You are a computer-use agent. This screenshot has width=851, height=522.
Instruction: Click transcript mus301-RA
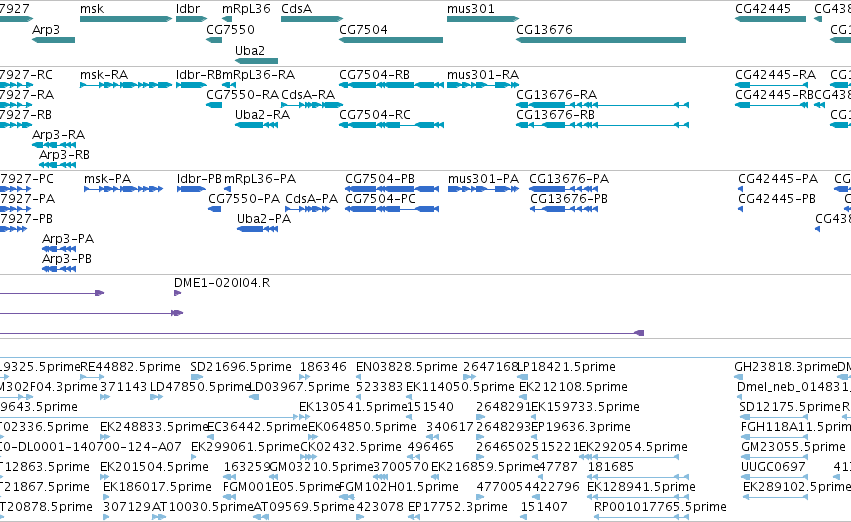[x=483, y=85]
